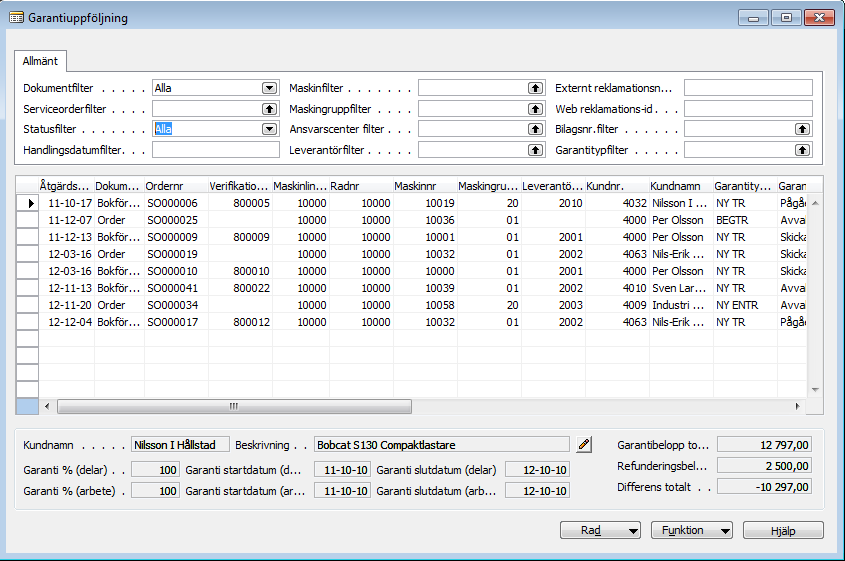Click the Refunderingsbelopp value 2 500,00
The width and height of the screenshot is (845, 561).
coord(764,466)
